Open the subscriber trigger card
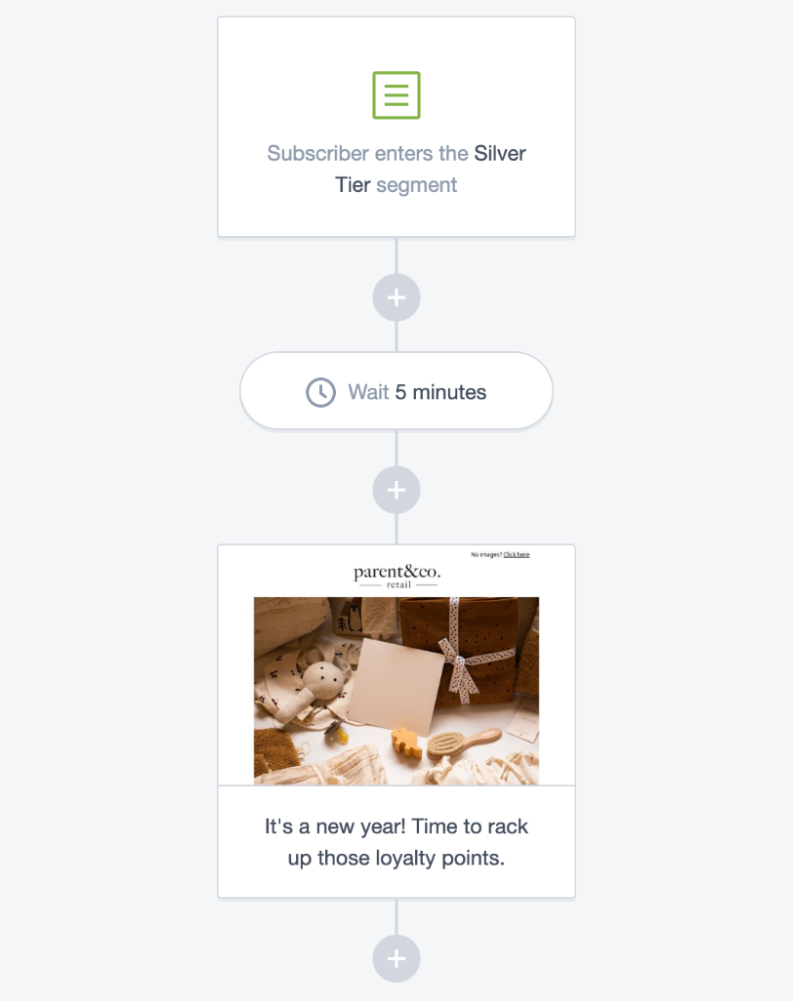Image resolution: width=793 pixels, height=1001 pixels. (x=396, y=125)
